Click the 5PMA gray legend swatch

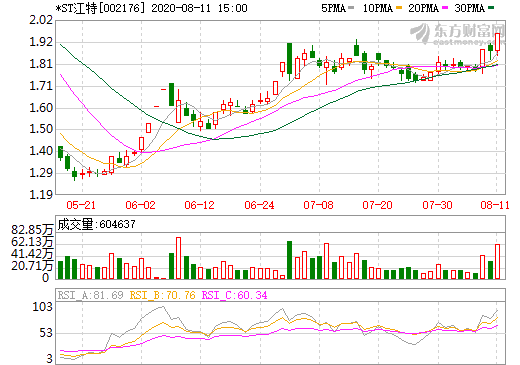[351, 7]
